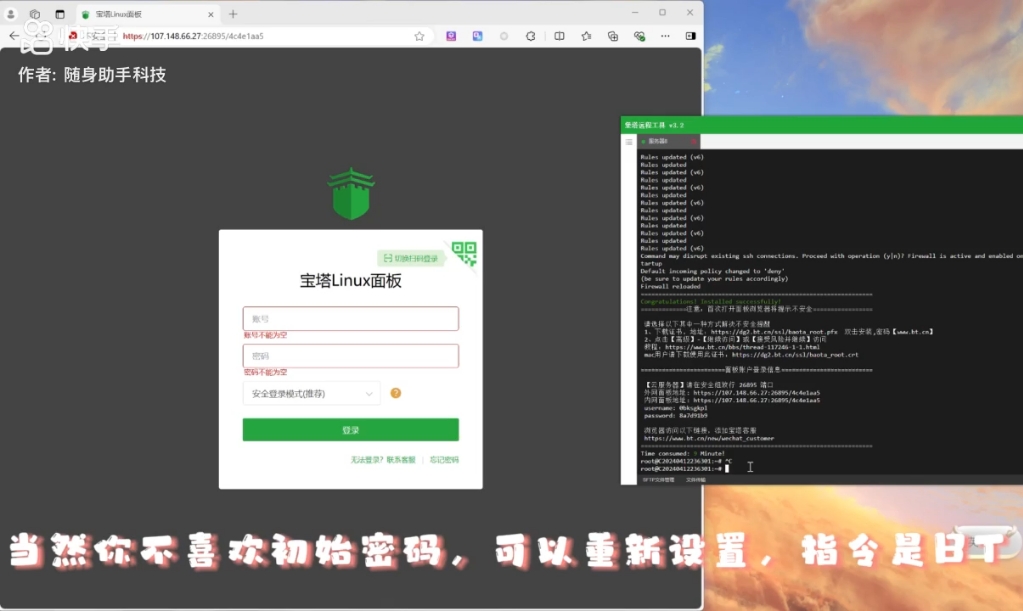Screen dimensions: 1023x611
Task: Click the 忘记密码 forgot password link
Action: click(444, 460)
